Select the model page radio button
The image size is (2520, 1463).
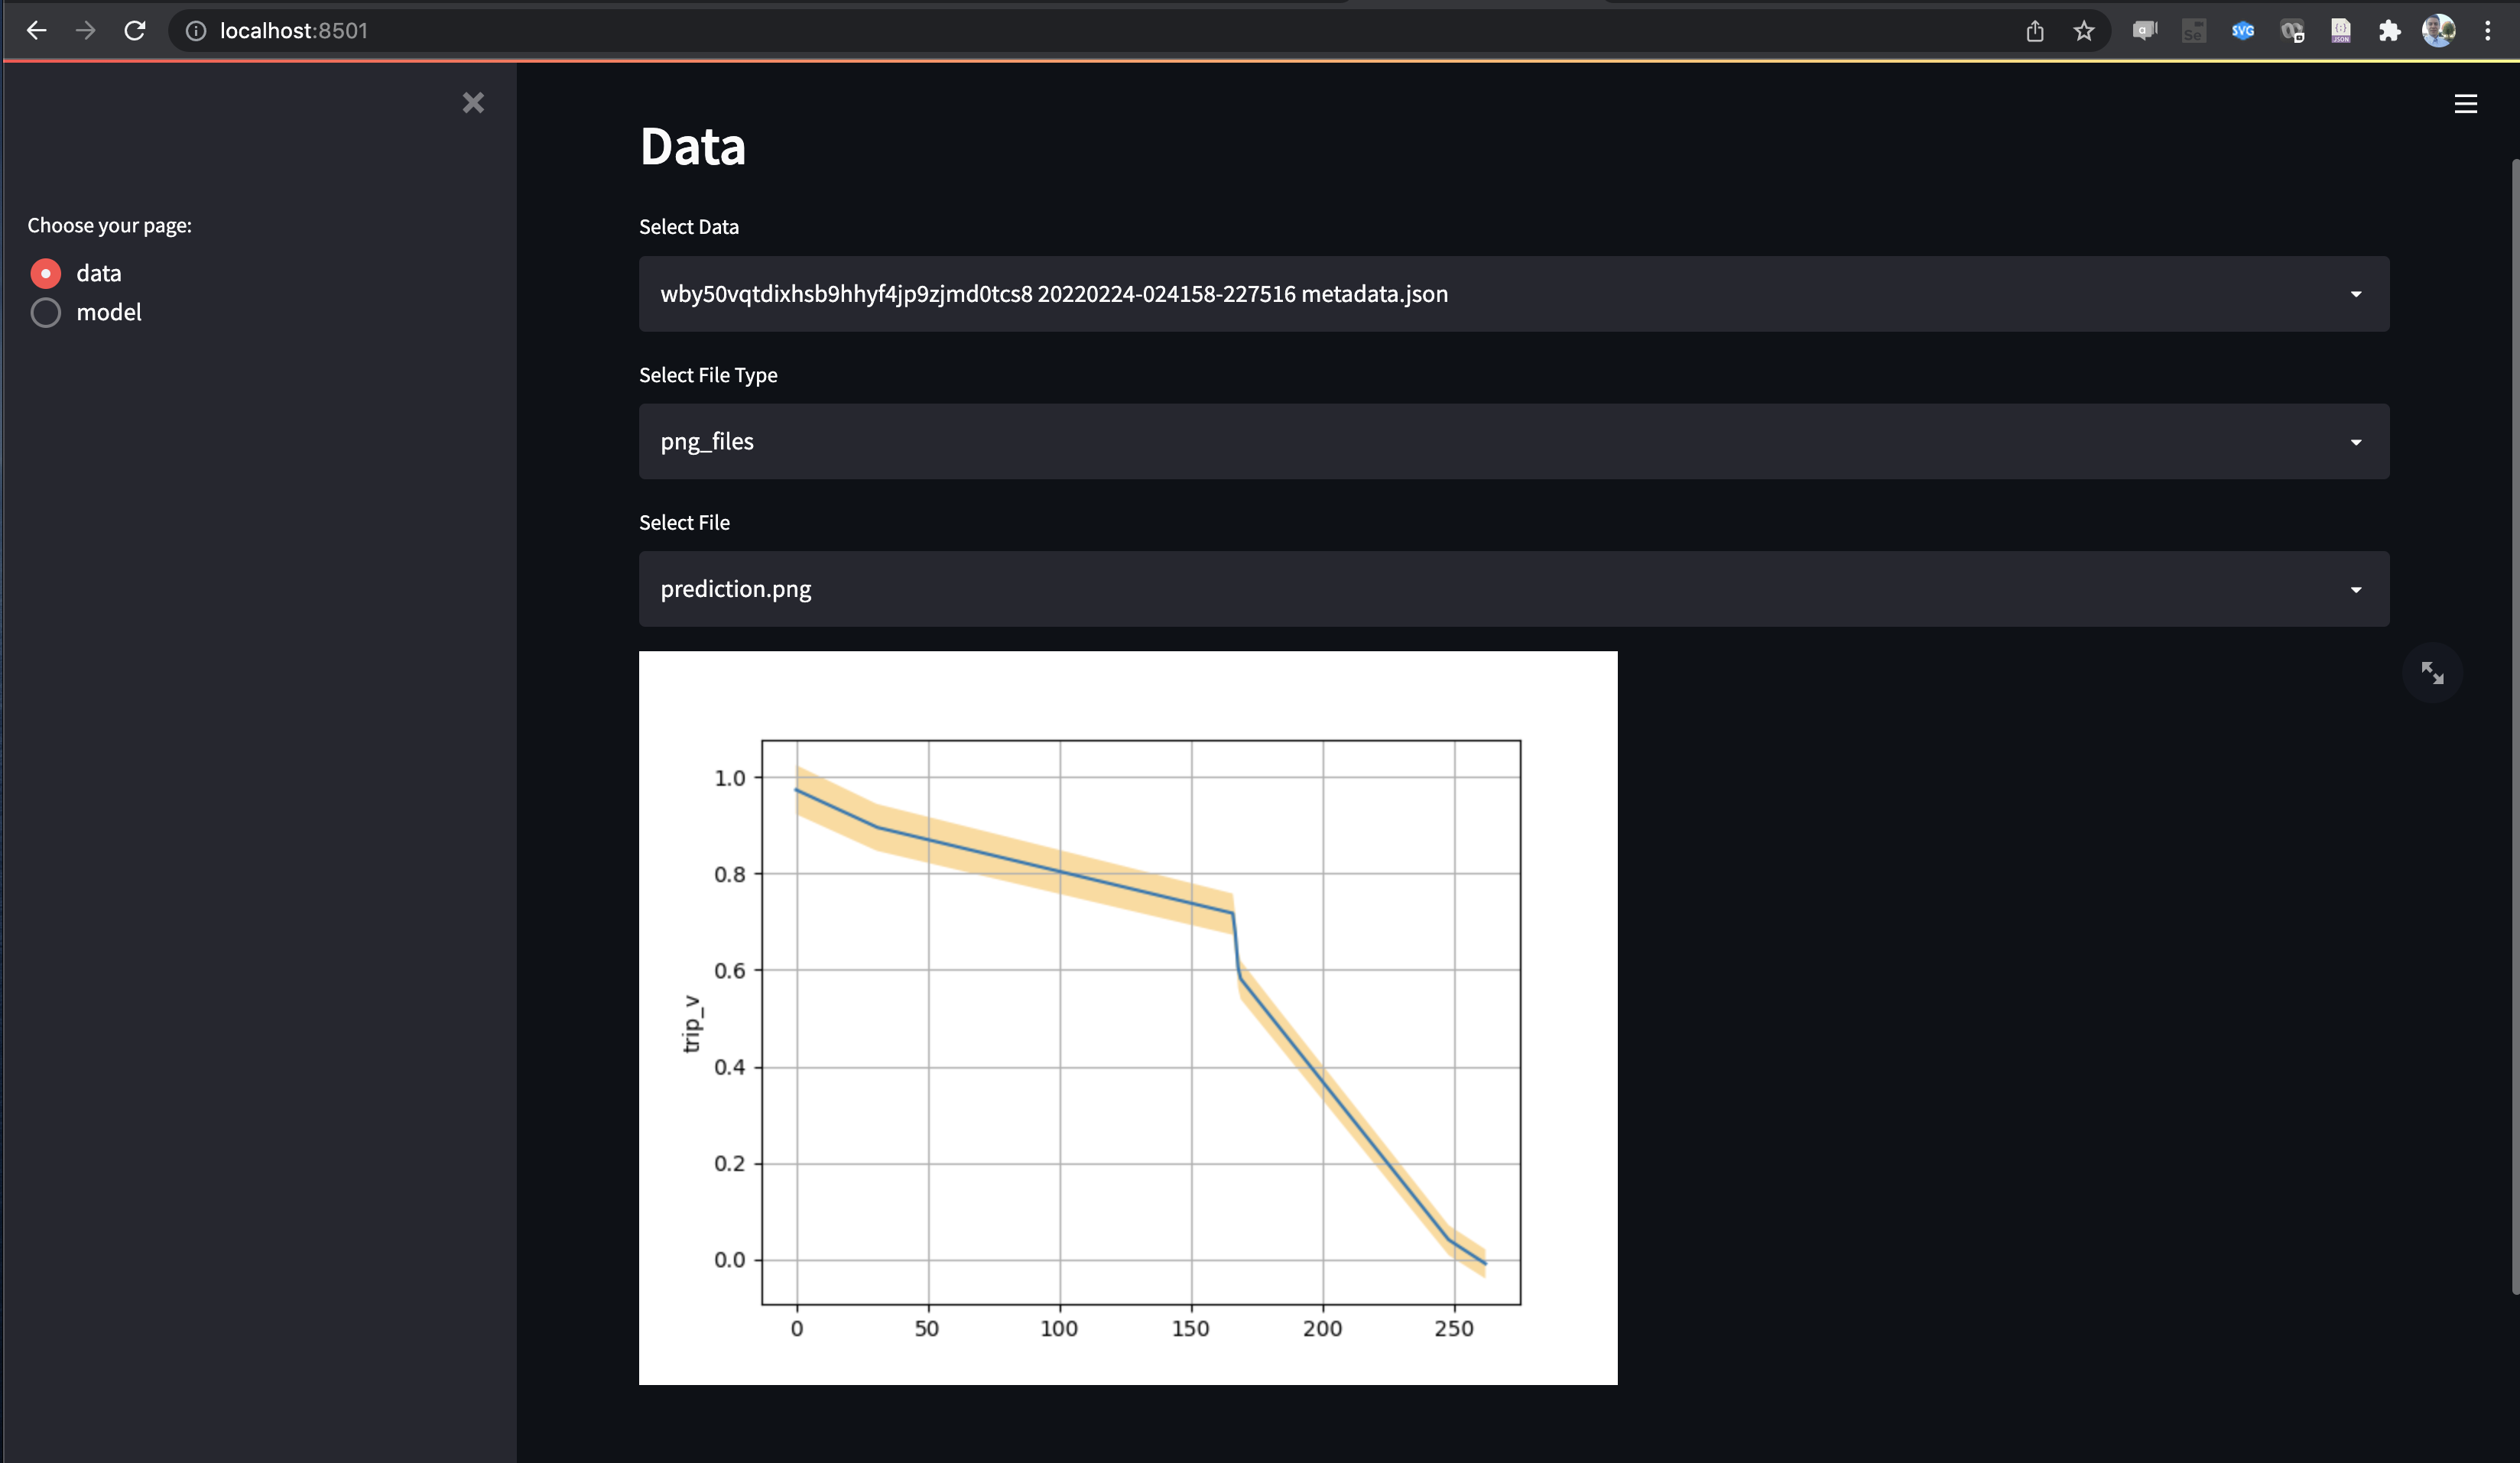[x=46, y=312]
